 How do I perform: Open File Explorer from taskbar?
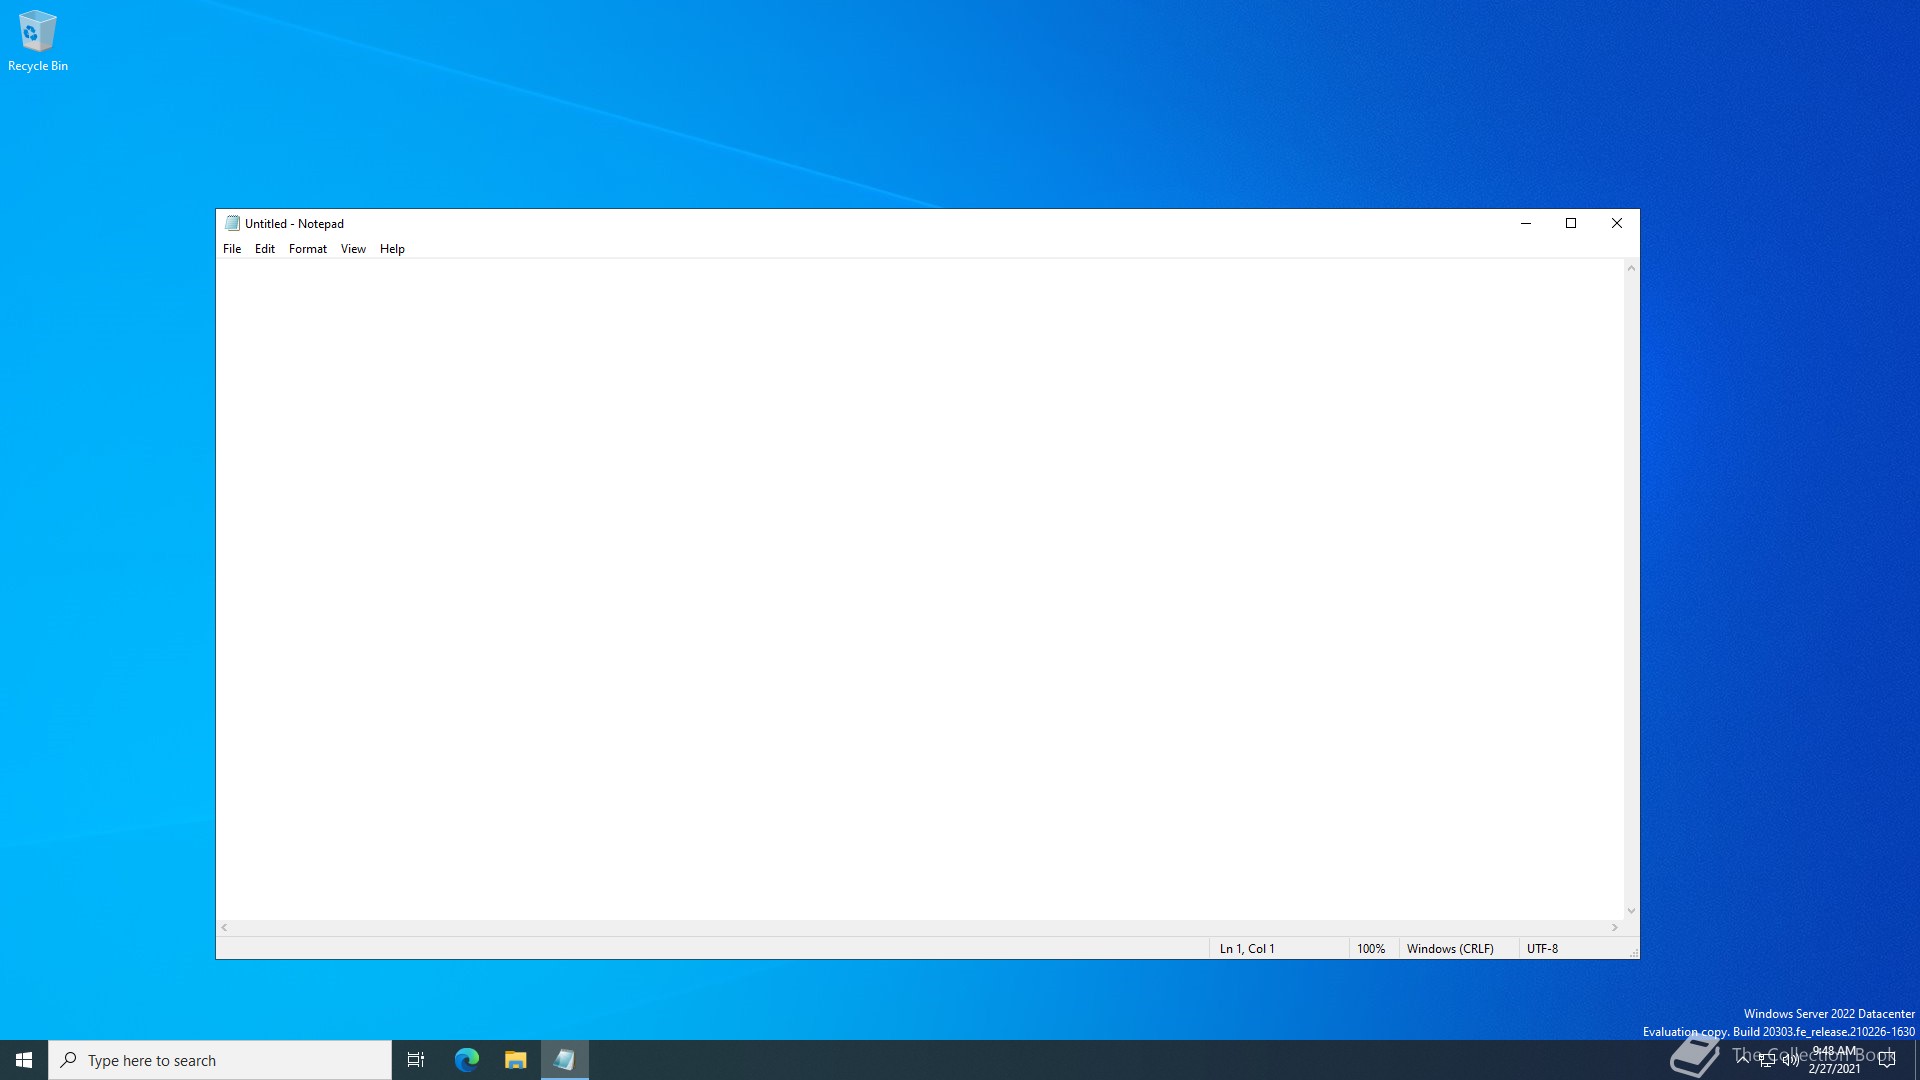(x=515, y=1060)
